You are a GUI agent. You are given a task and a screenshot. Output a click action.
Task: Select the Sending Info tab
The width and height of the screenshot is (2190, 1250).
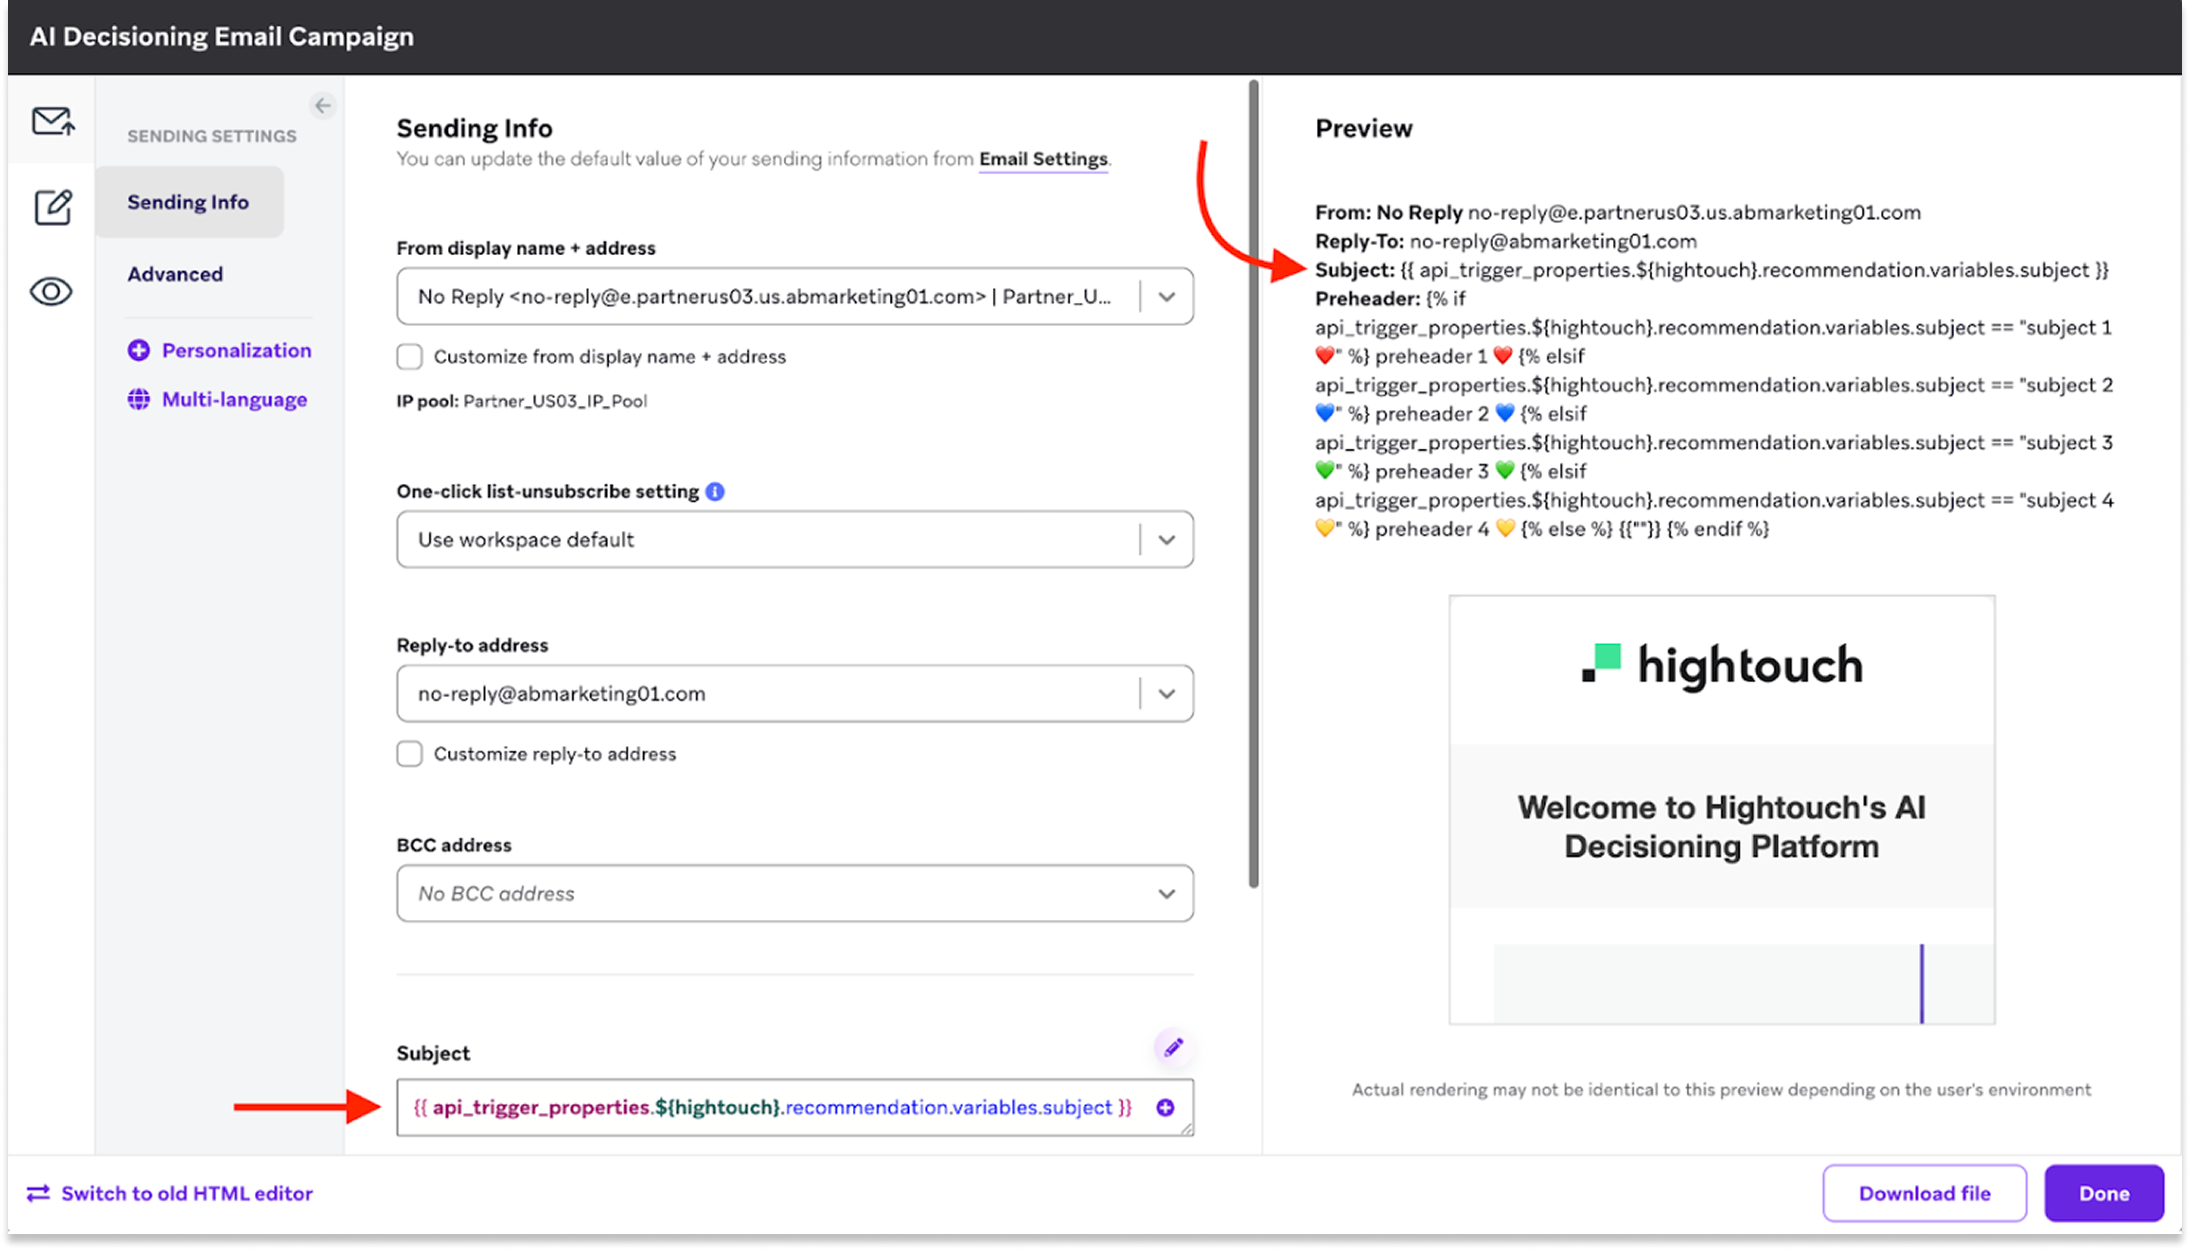click(188, 202)
